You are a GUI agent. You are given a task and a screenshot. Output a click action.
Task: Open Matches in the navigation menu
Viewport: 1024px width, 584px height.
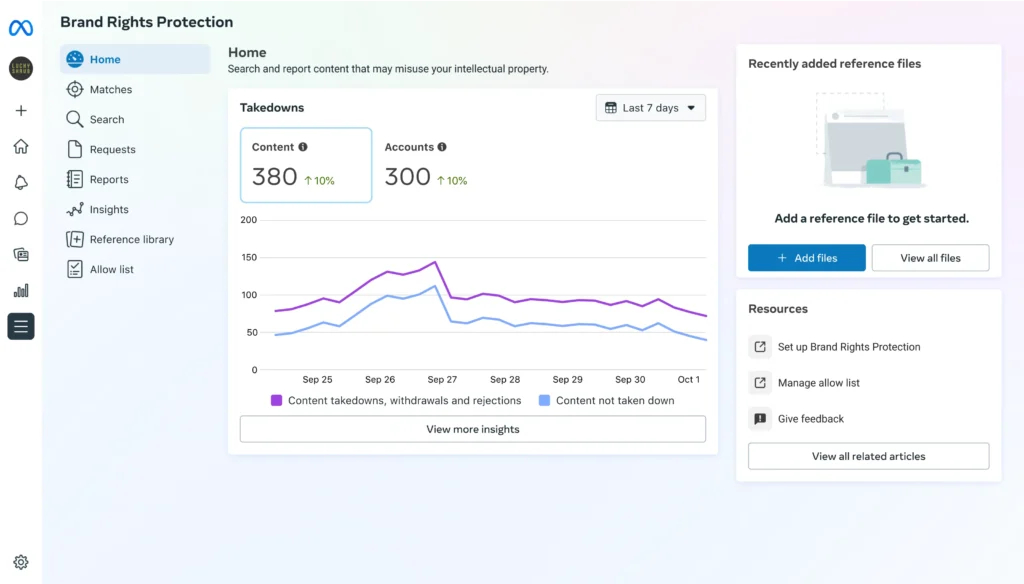click(x=110, y=89)
